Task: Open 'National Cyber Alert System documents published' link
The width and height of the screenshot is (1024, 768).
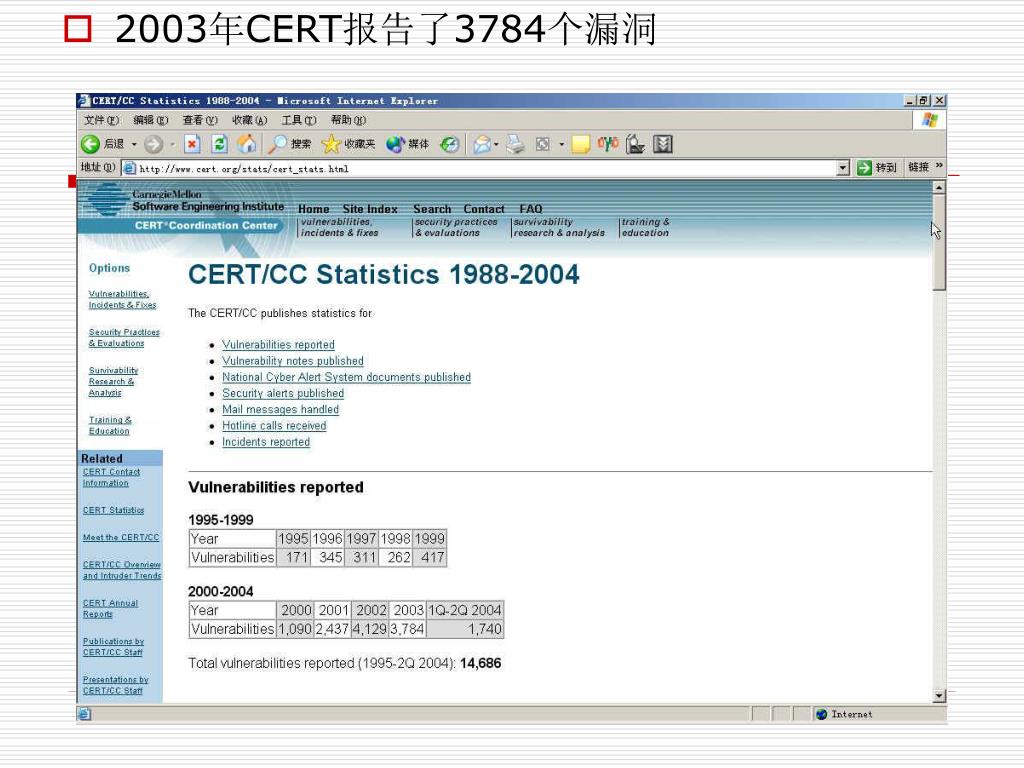Action: point(346,377)
